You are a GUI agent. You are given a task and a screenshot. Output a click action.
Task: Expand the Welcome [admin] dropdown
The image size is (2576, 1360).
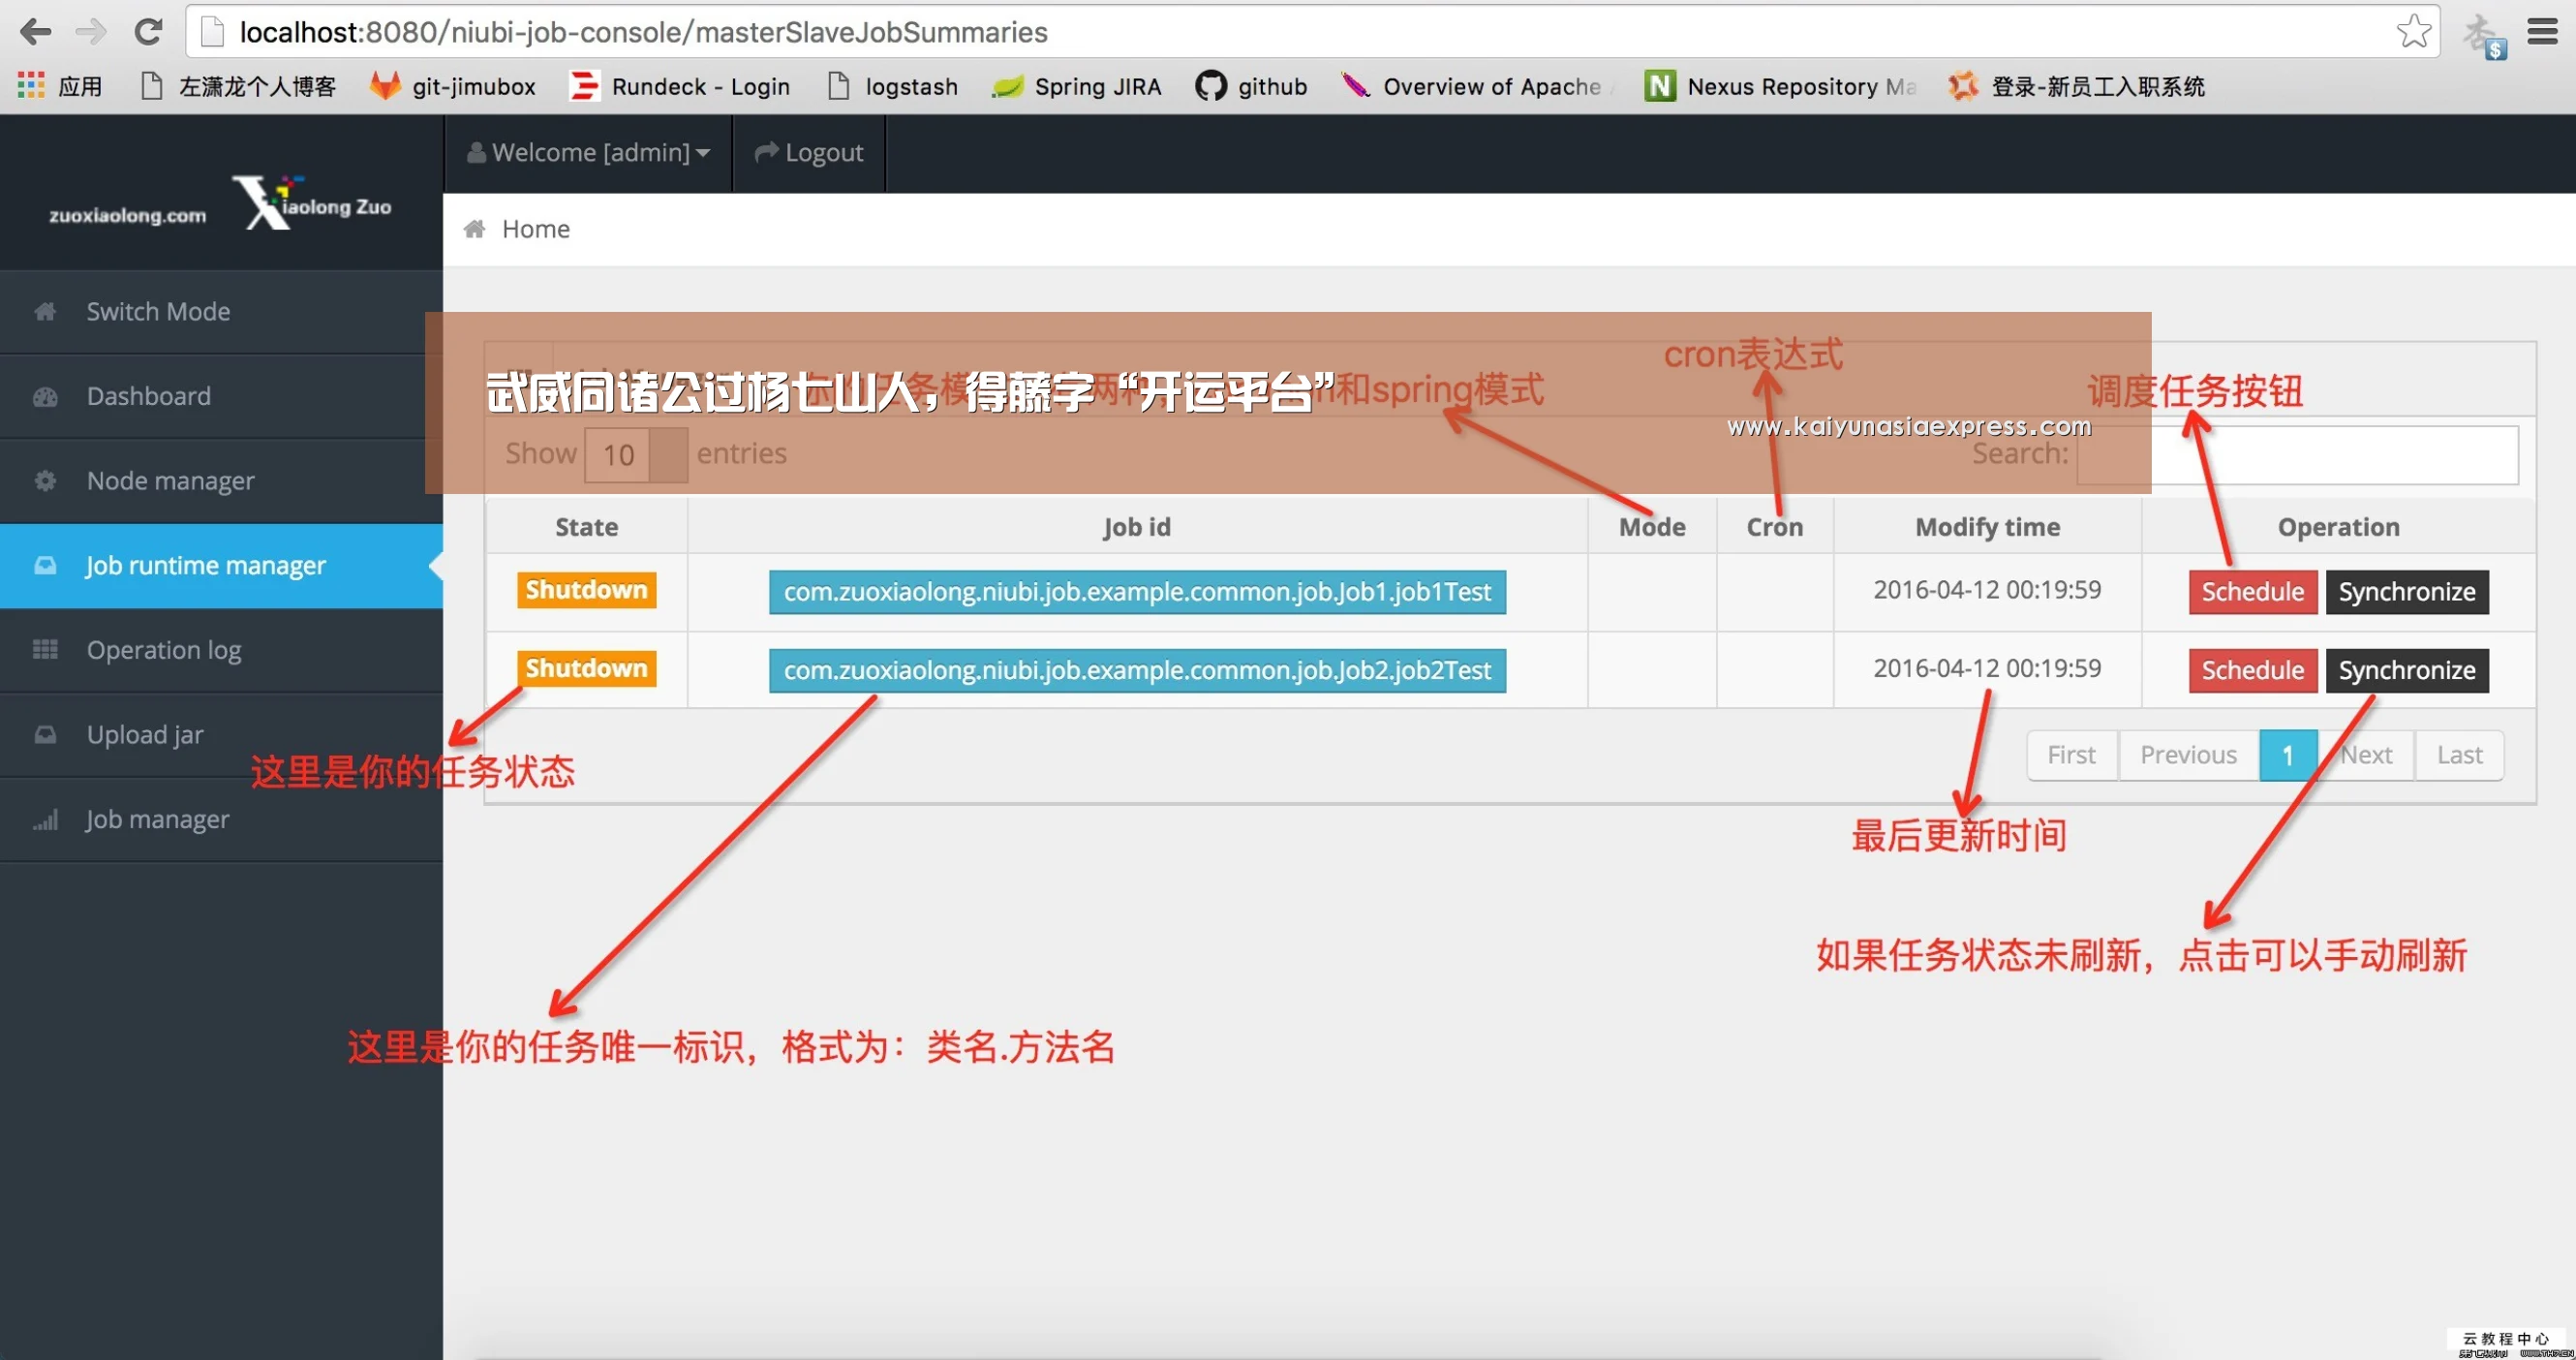(588, 152)
